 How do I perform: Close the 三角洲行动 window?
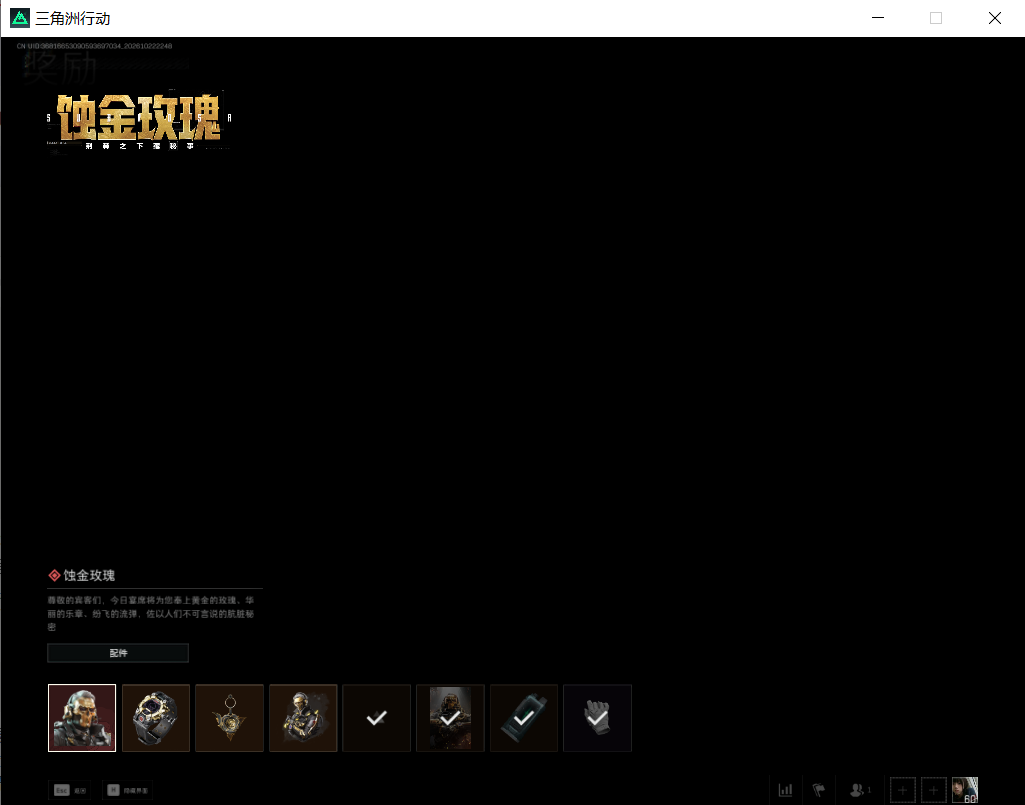coord(995,18)
